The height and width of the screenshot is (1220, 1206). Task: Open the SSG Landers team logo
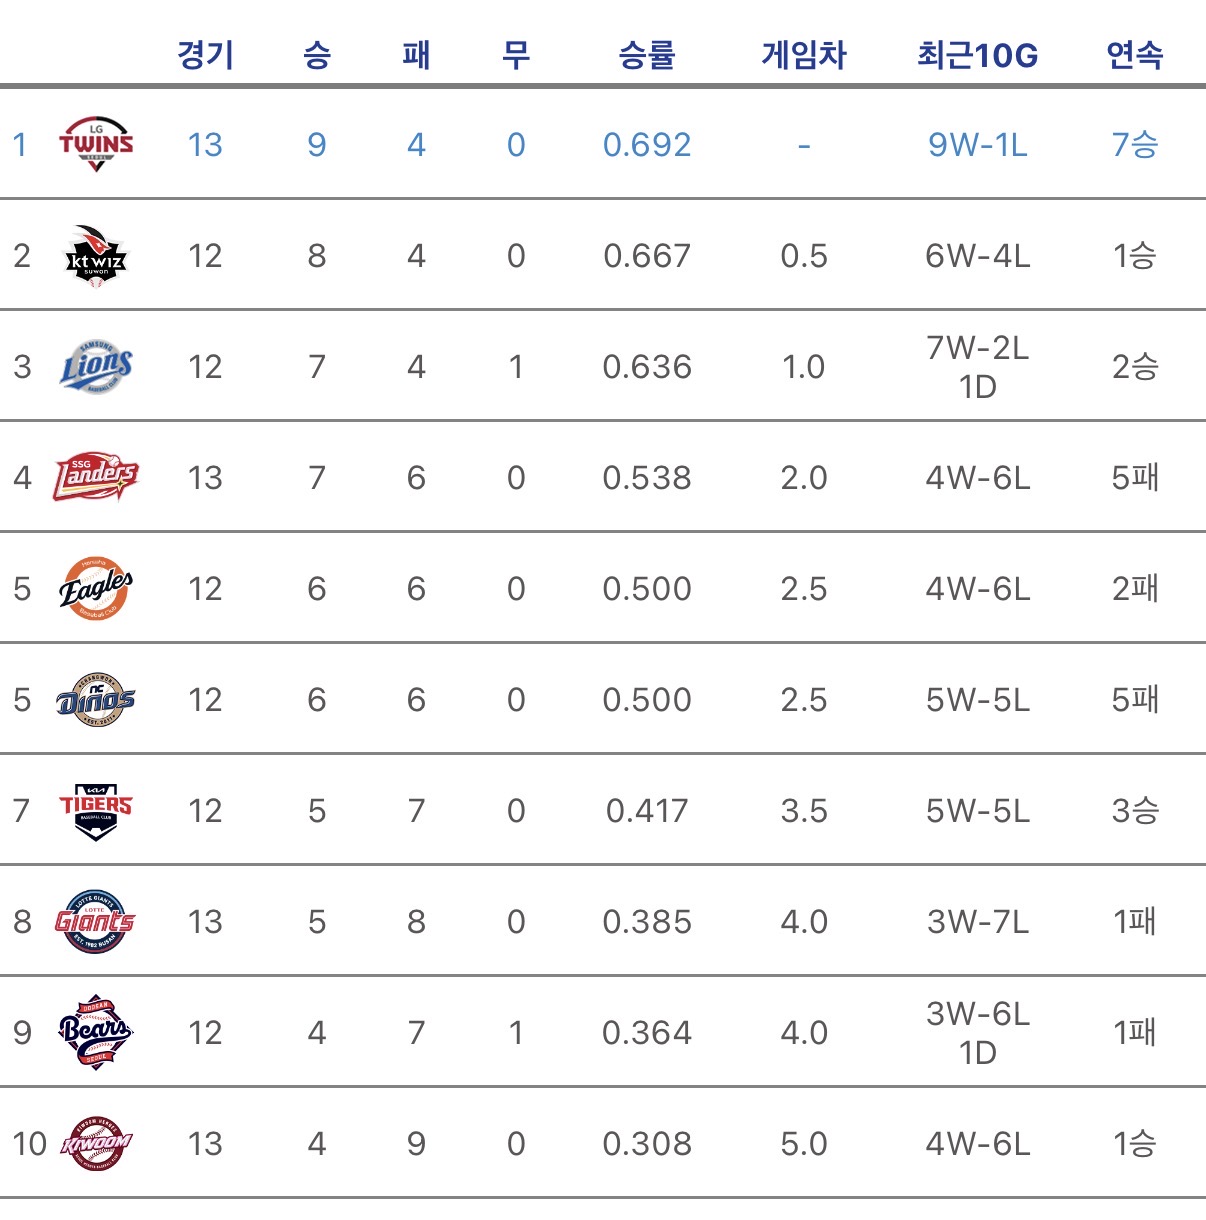coord(96,477)
